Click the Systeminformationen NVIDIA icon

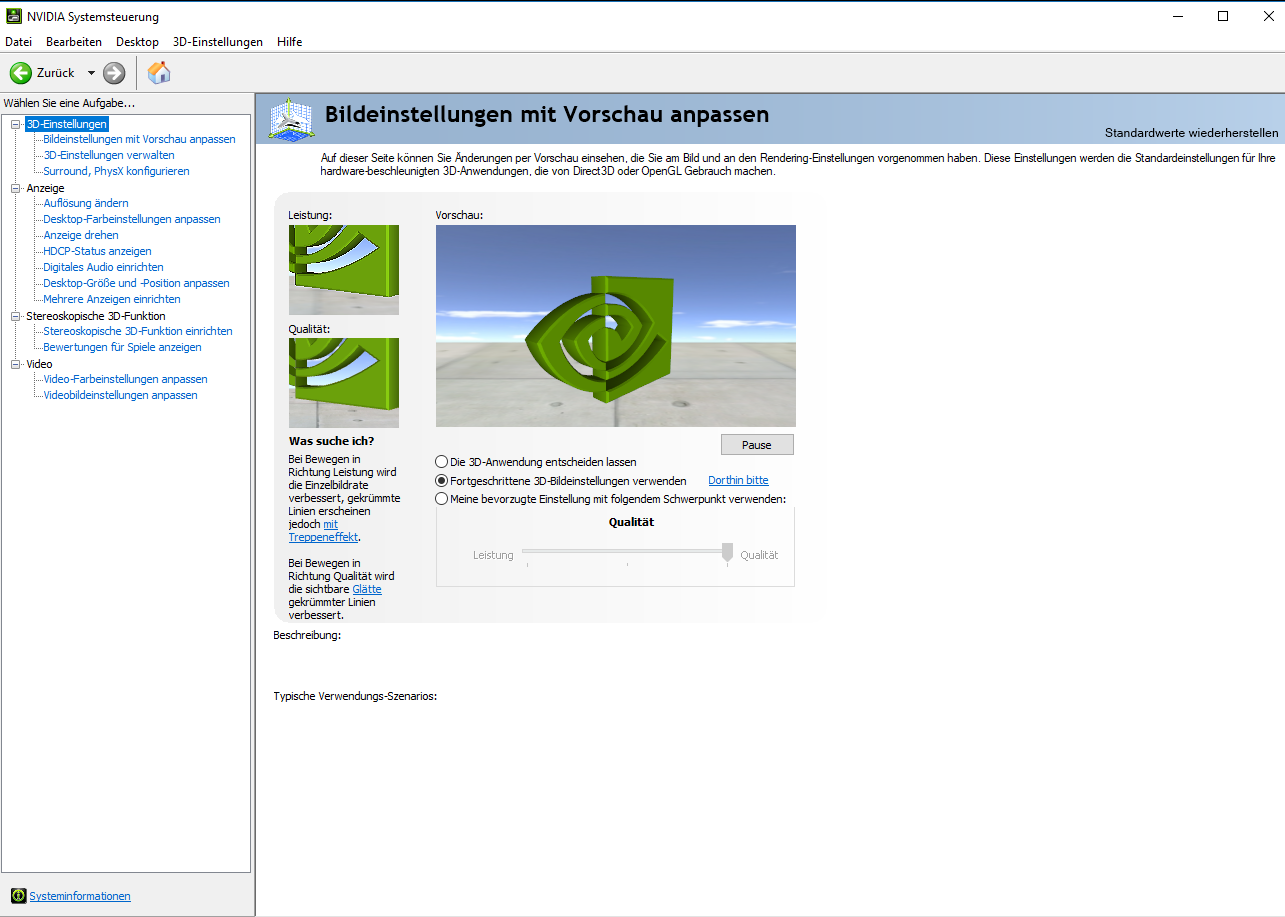(18, 896)
